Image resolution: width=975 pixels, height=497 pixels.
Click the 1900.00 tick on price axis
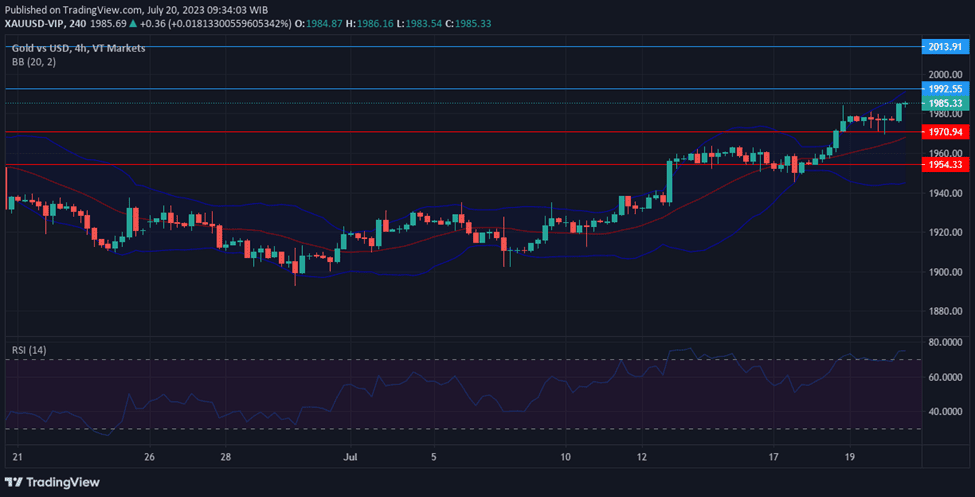944,272
